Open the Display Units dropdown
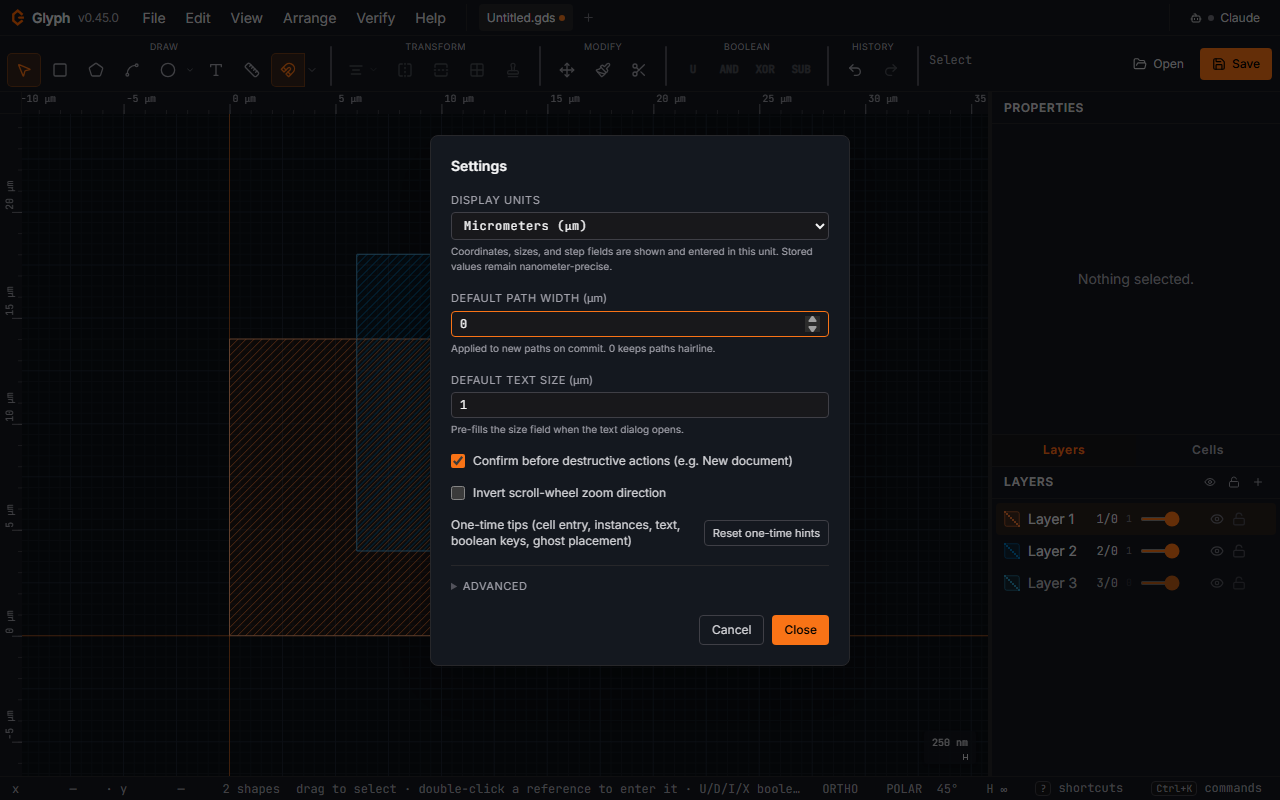 pyautogui.click(x=640, y=226)
